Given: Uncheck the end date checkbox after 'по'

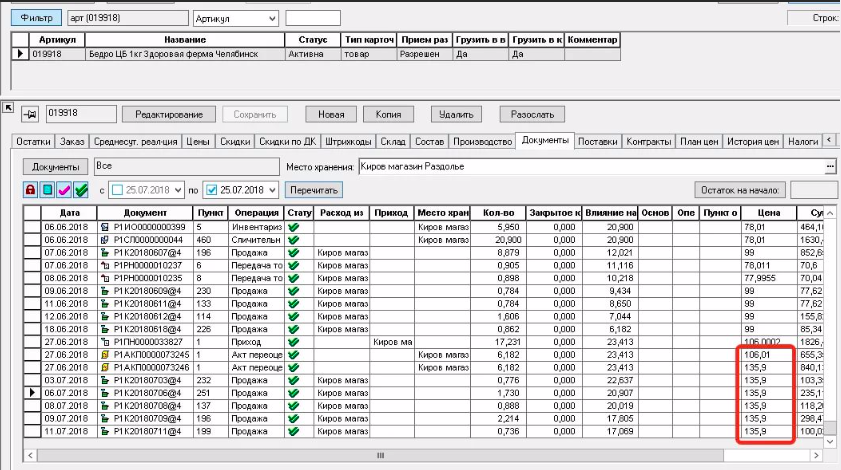Looking at the screenshot, I should (212, 190).
